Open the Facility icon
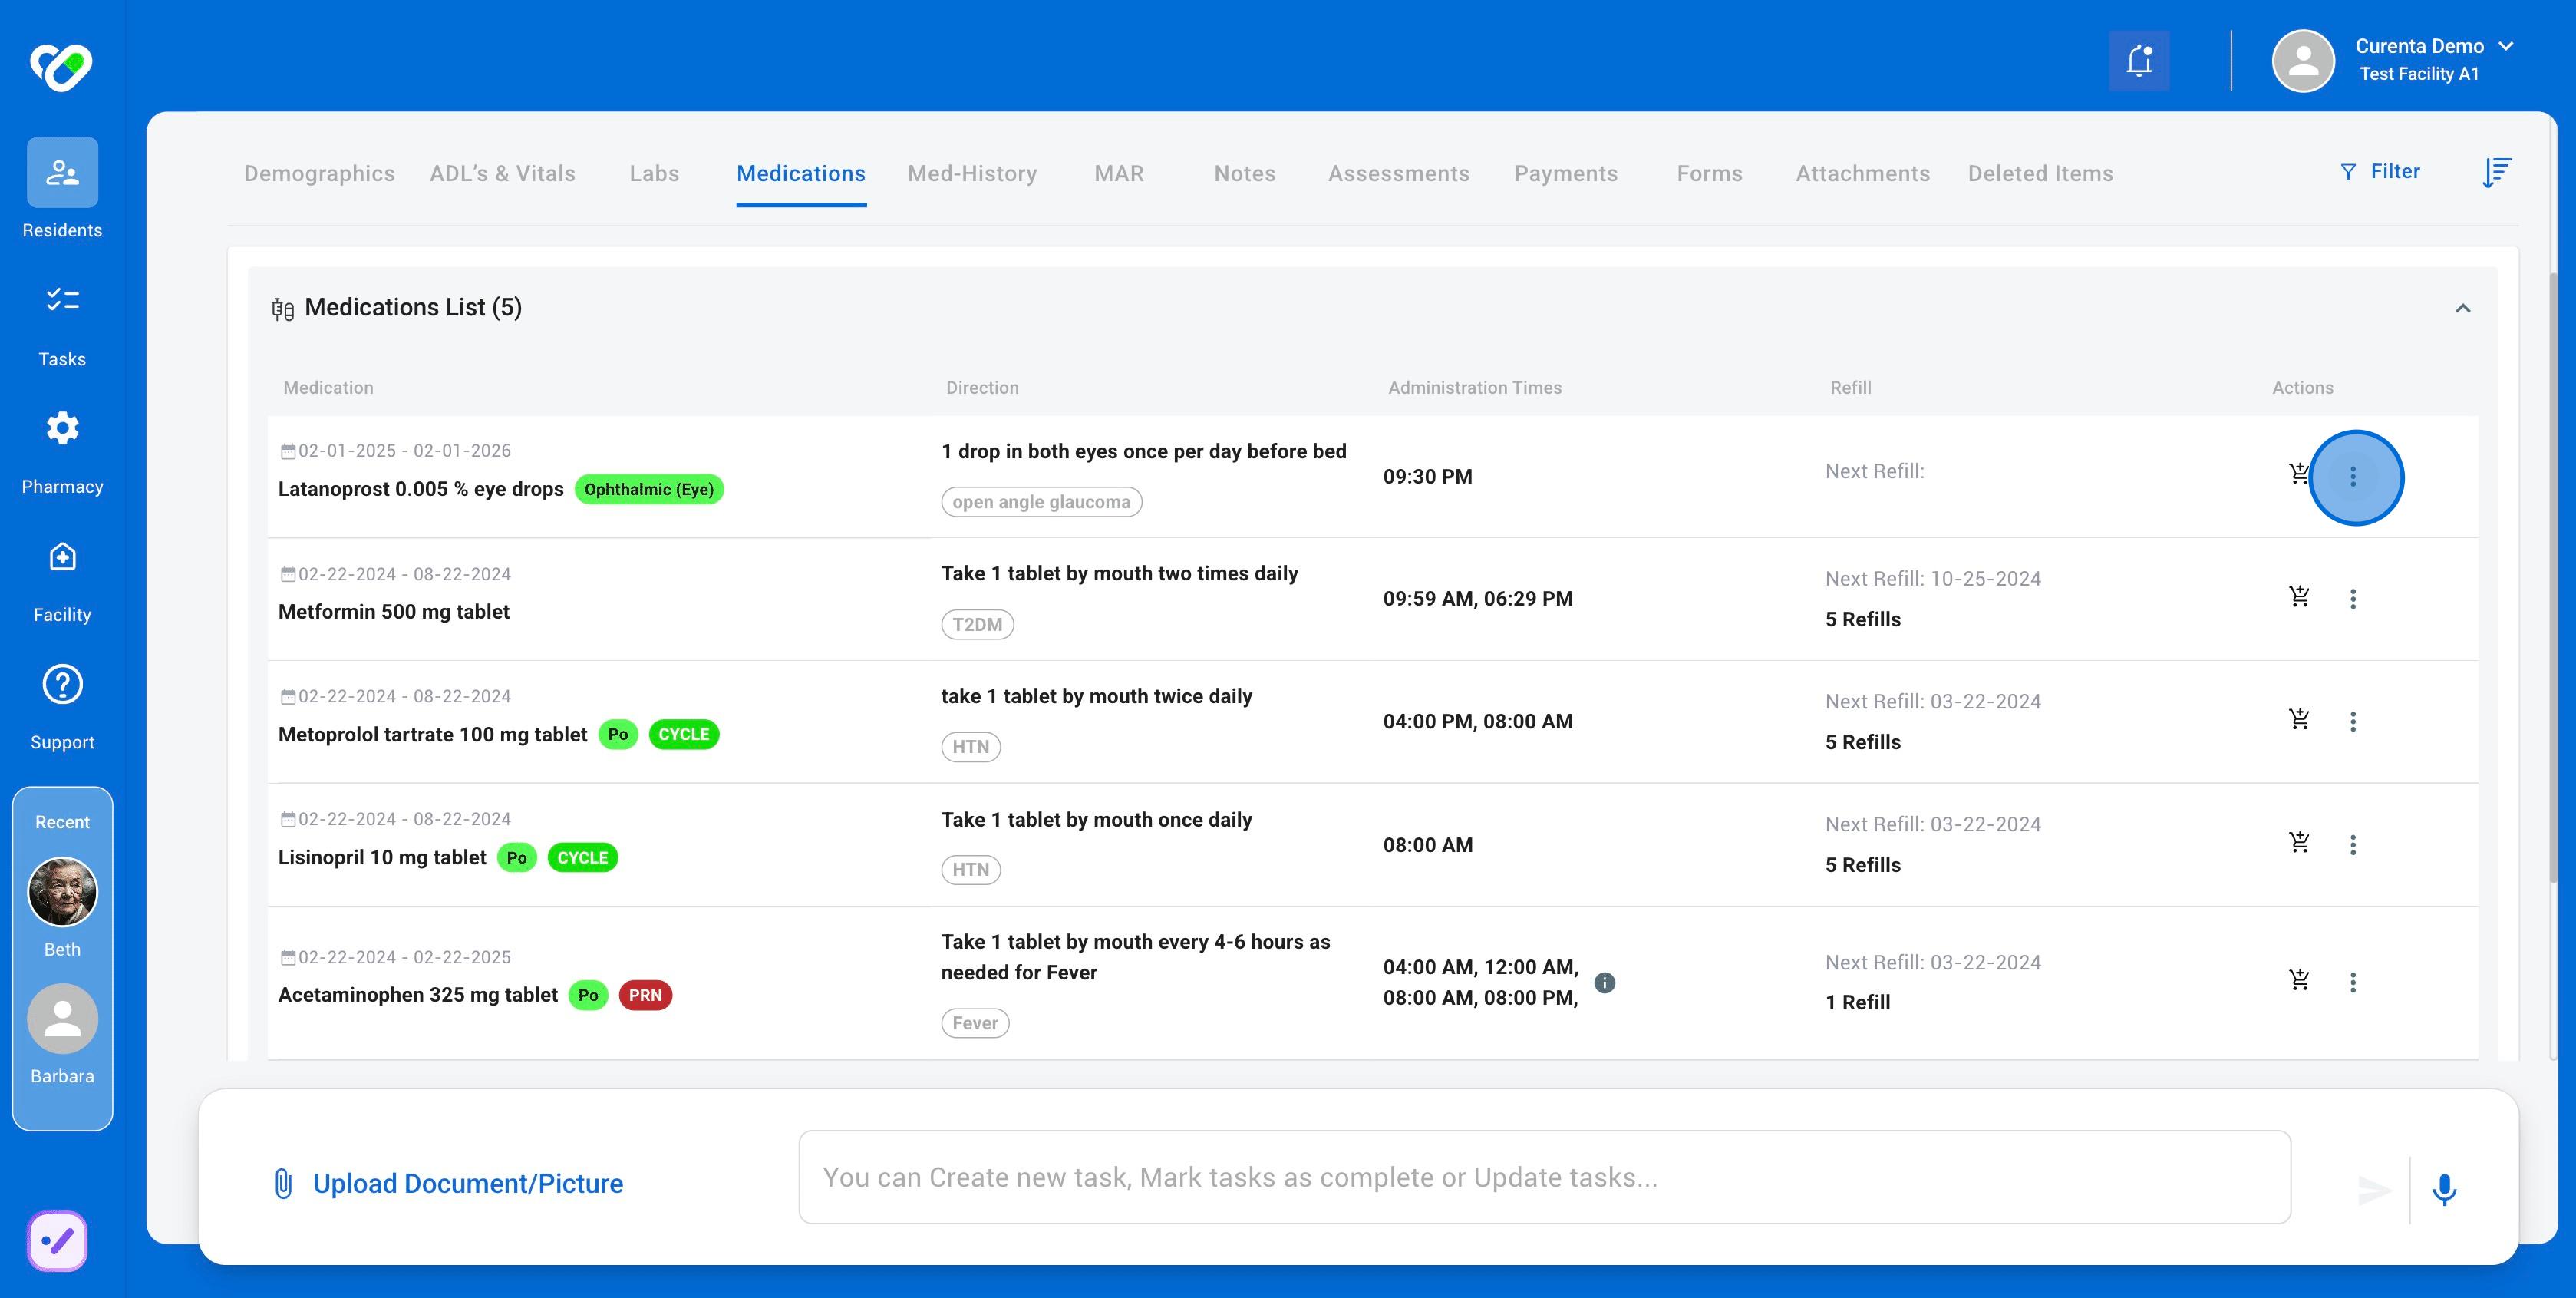 tap(62, 556)
